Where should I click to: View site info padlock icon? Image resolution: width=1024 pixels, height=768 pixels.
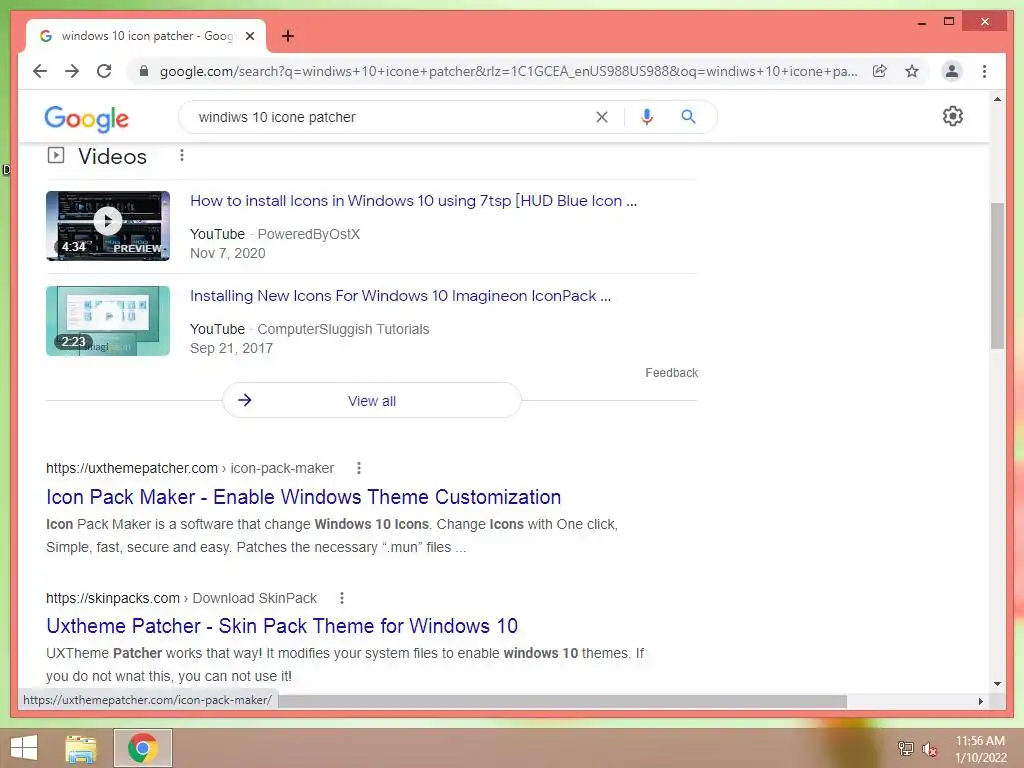[x=144, y=71]
